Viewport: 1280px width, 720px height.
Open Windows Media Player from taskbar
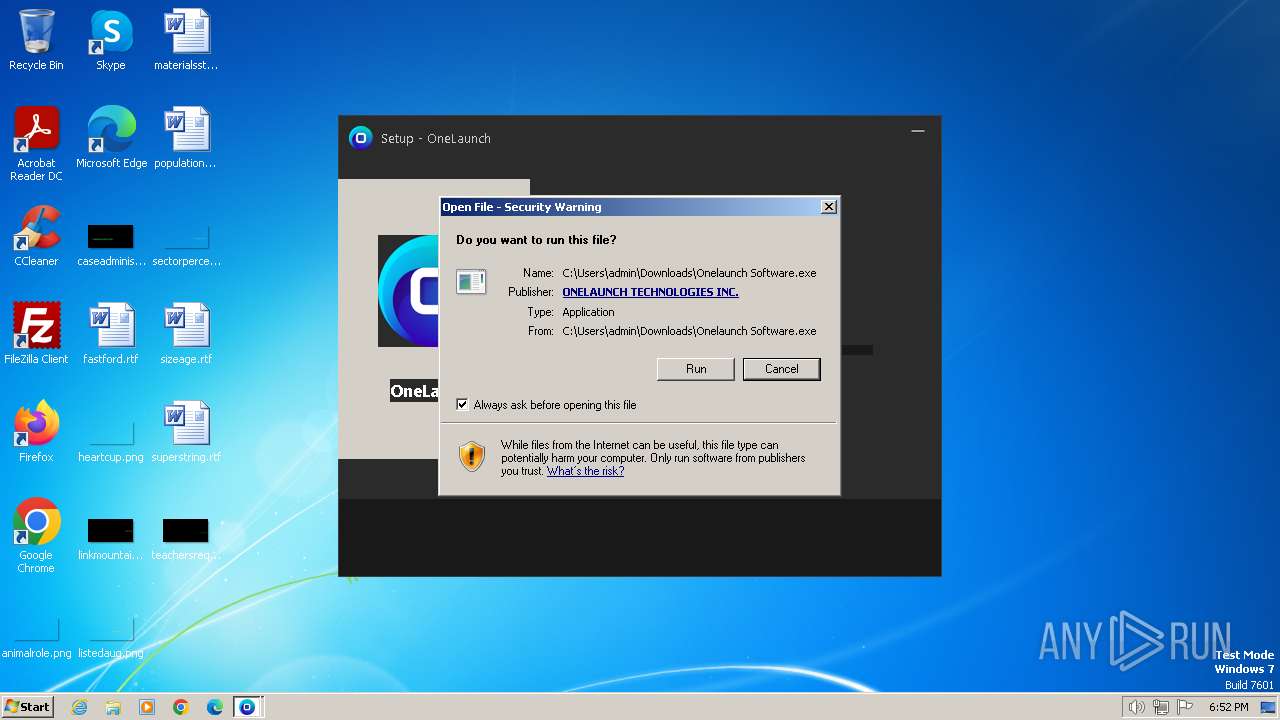coord(147,707)
